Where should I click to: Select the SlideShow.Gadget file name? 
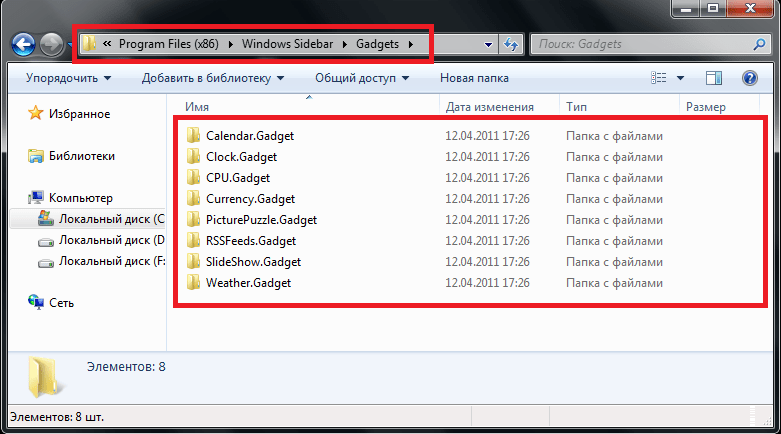tap(253, 261)
